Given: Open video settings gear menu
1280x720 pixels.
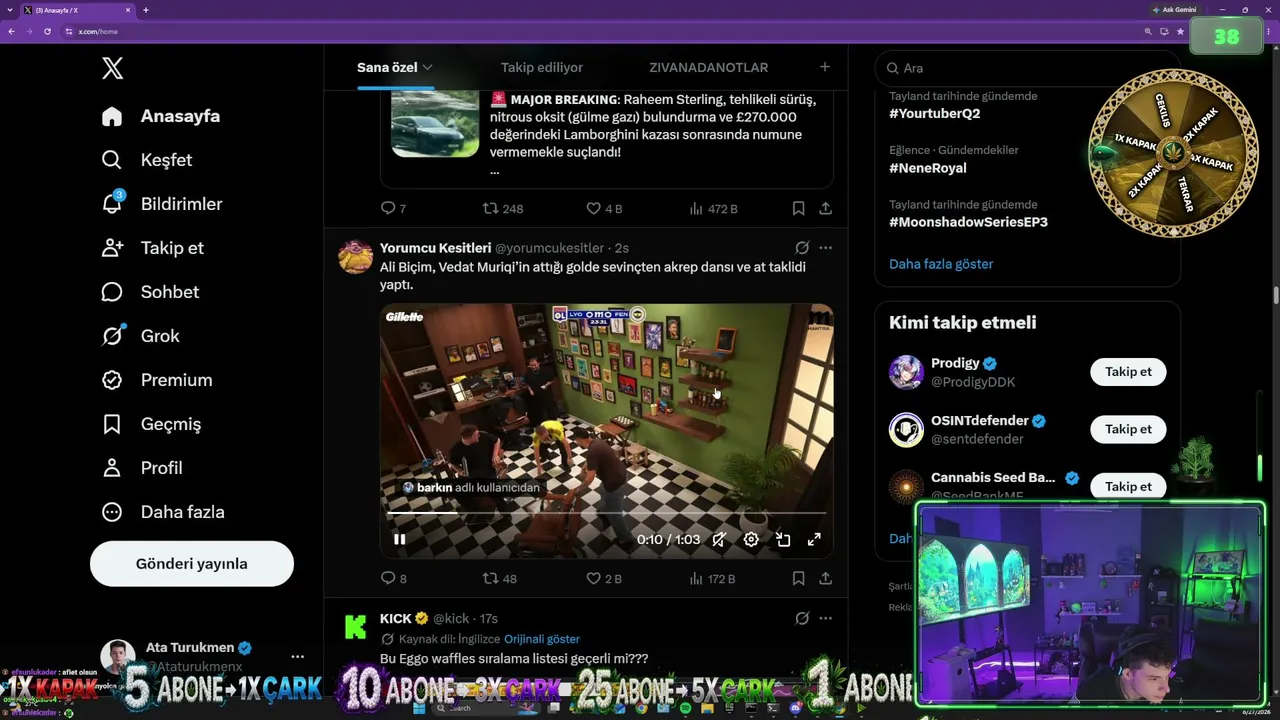Looking at the screenshot, I should click(x=751, y=539).
